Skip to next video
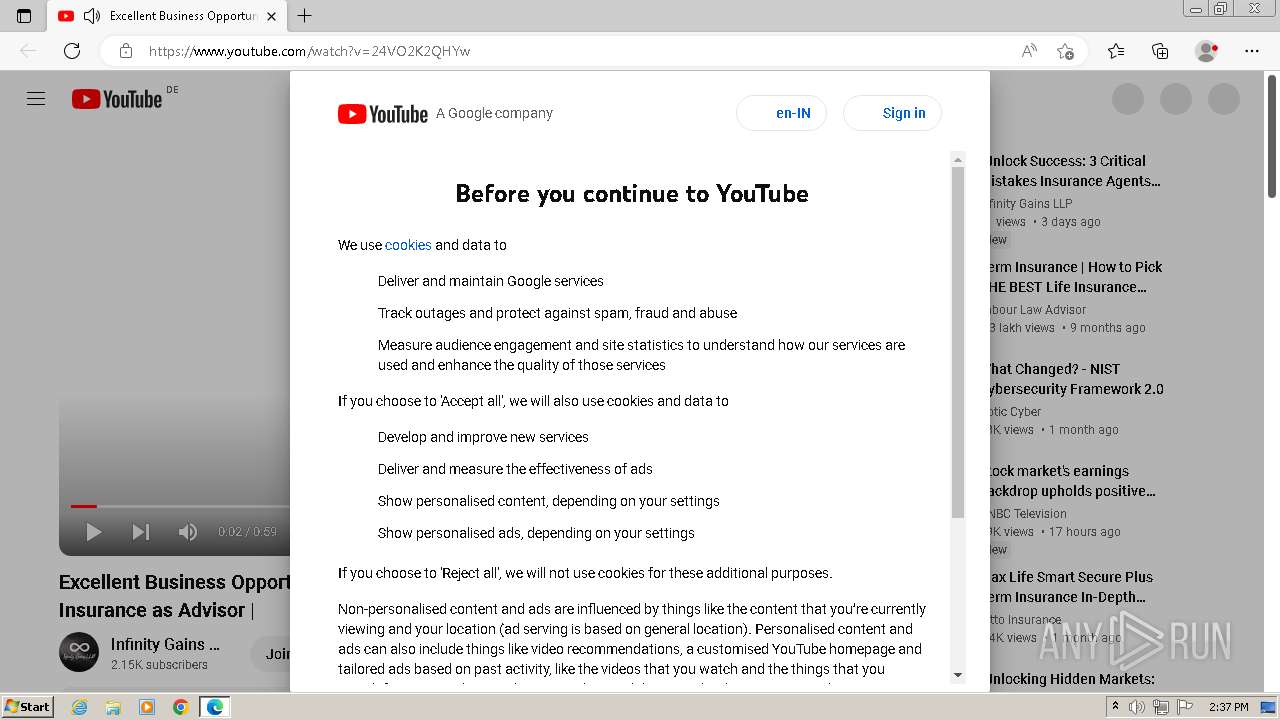 141,532
